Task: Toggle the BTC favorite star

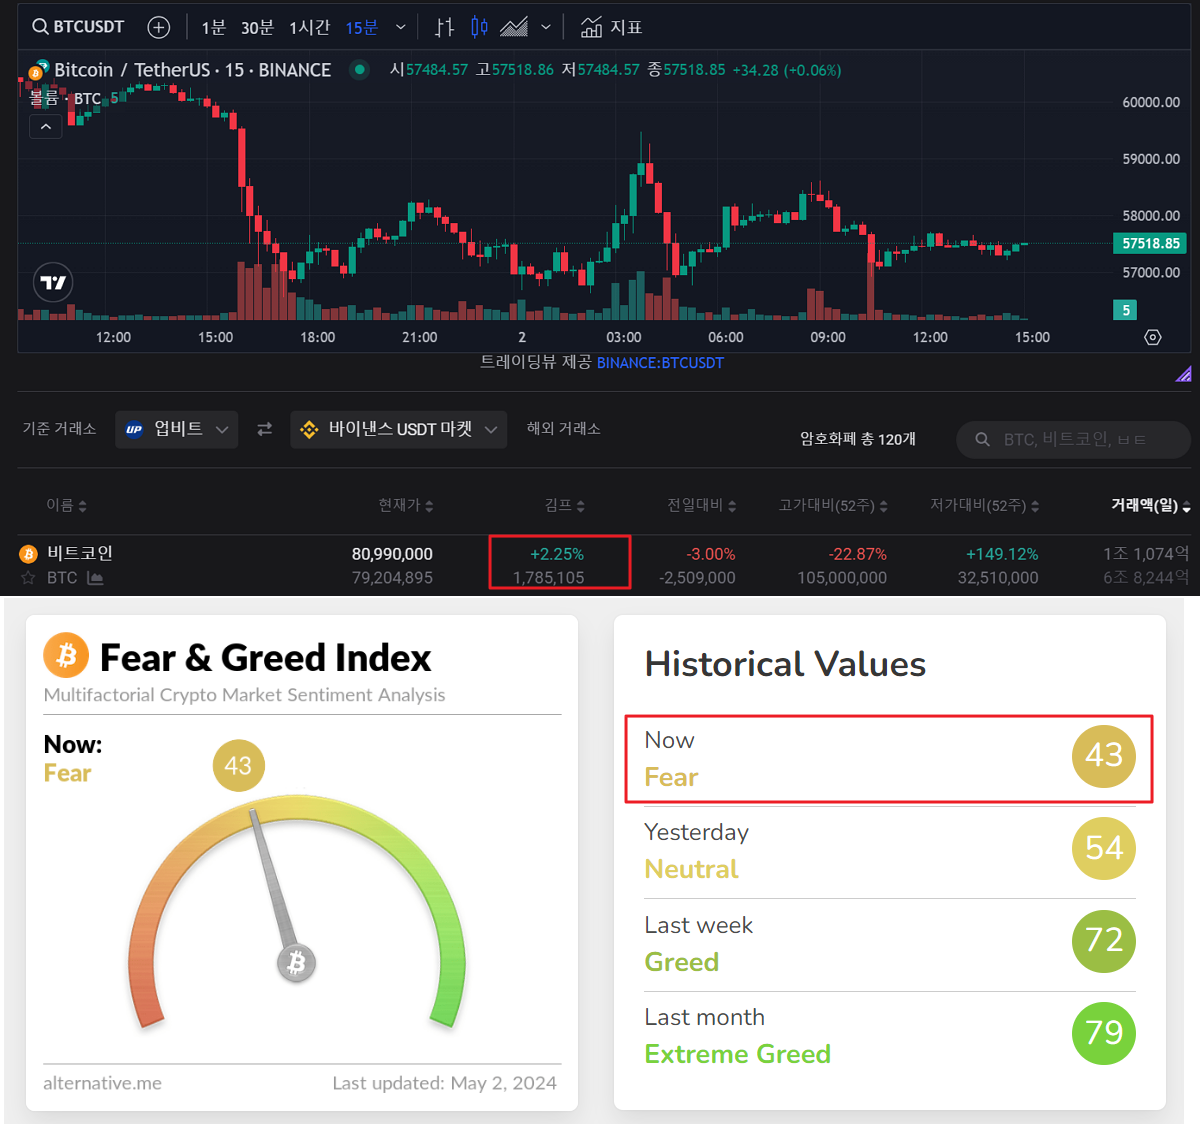Action: (x=28, y=578)
